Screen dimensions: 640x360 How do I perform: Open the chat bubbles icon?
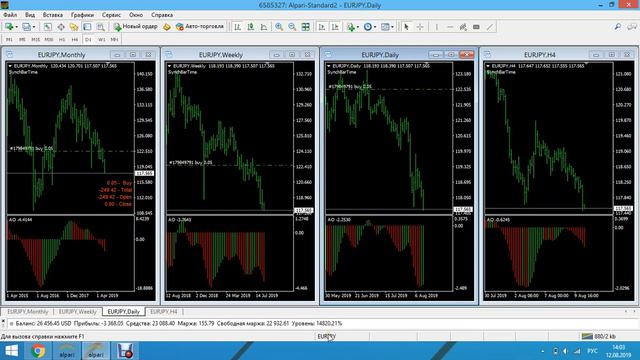(x=632, y=27)
